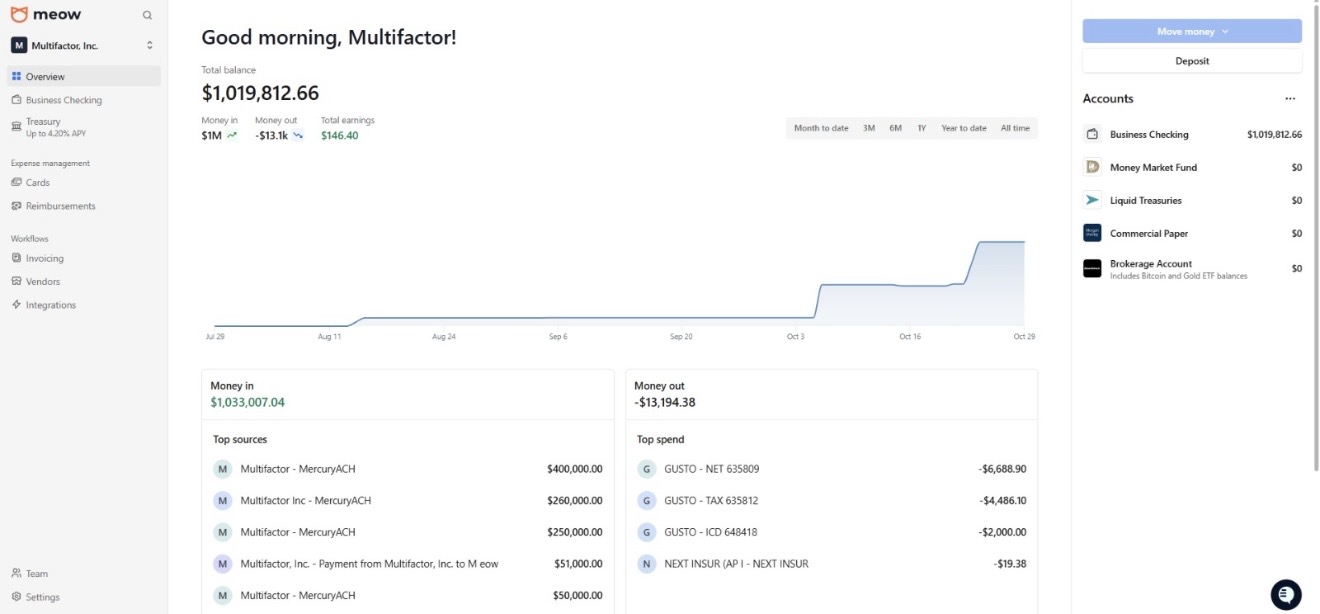Expand the Multifactor, Inc. company switcher
Image resolution: width=1320 pixels, height=614 pixels.
[x=82, y=45]
